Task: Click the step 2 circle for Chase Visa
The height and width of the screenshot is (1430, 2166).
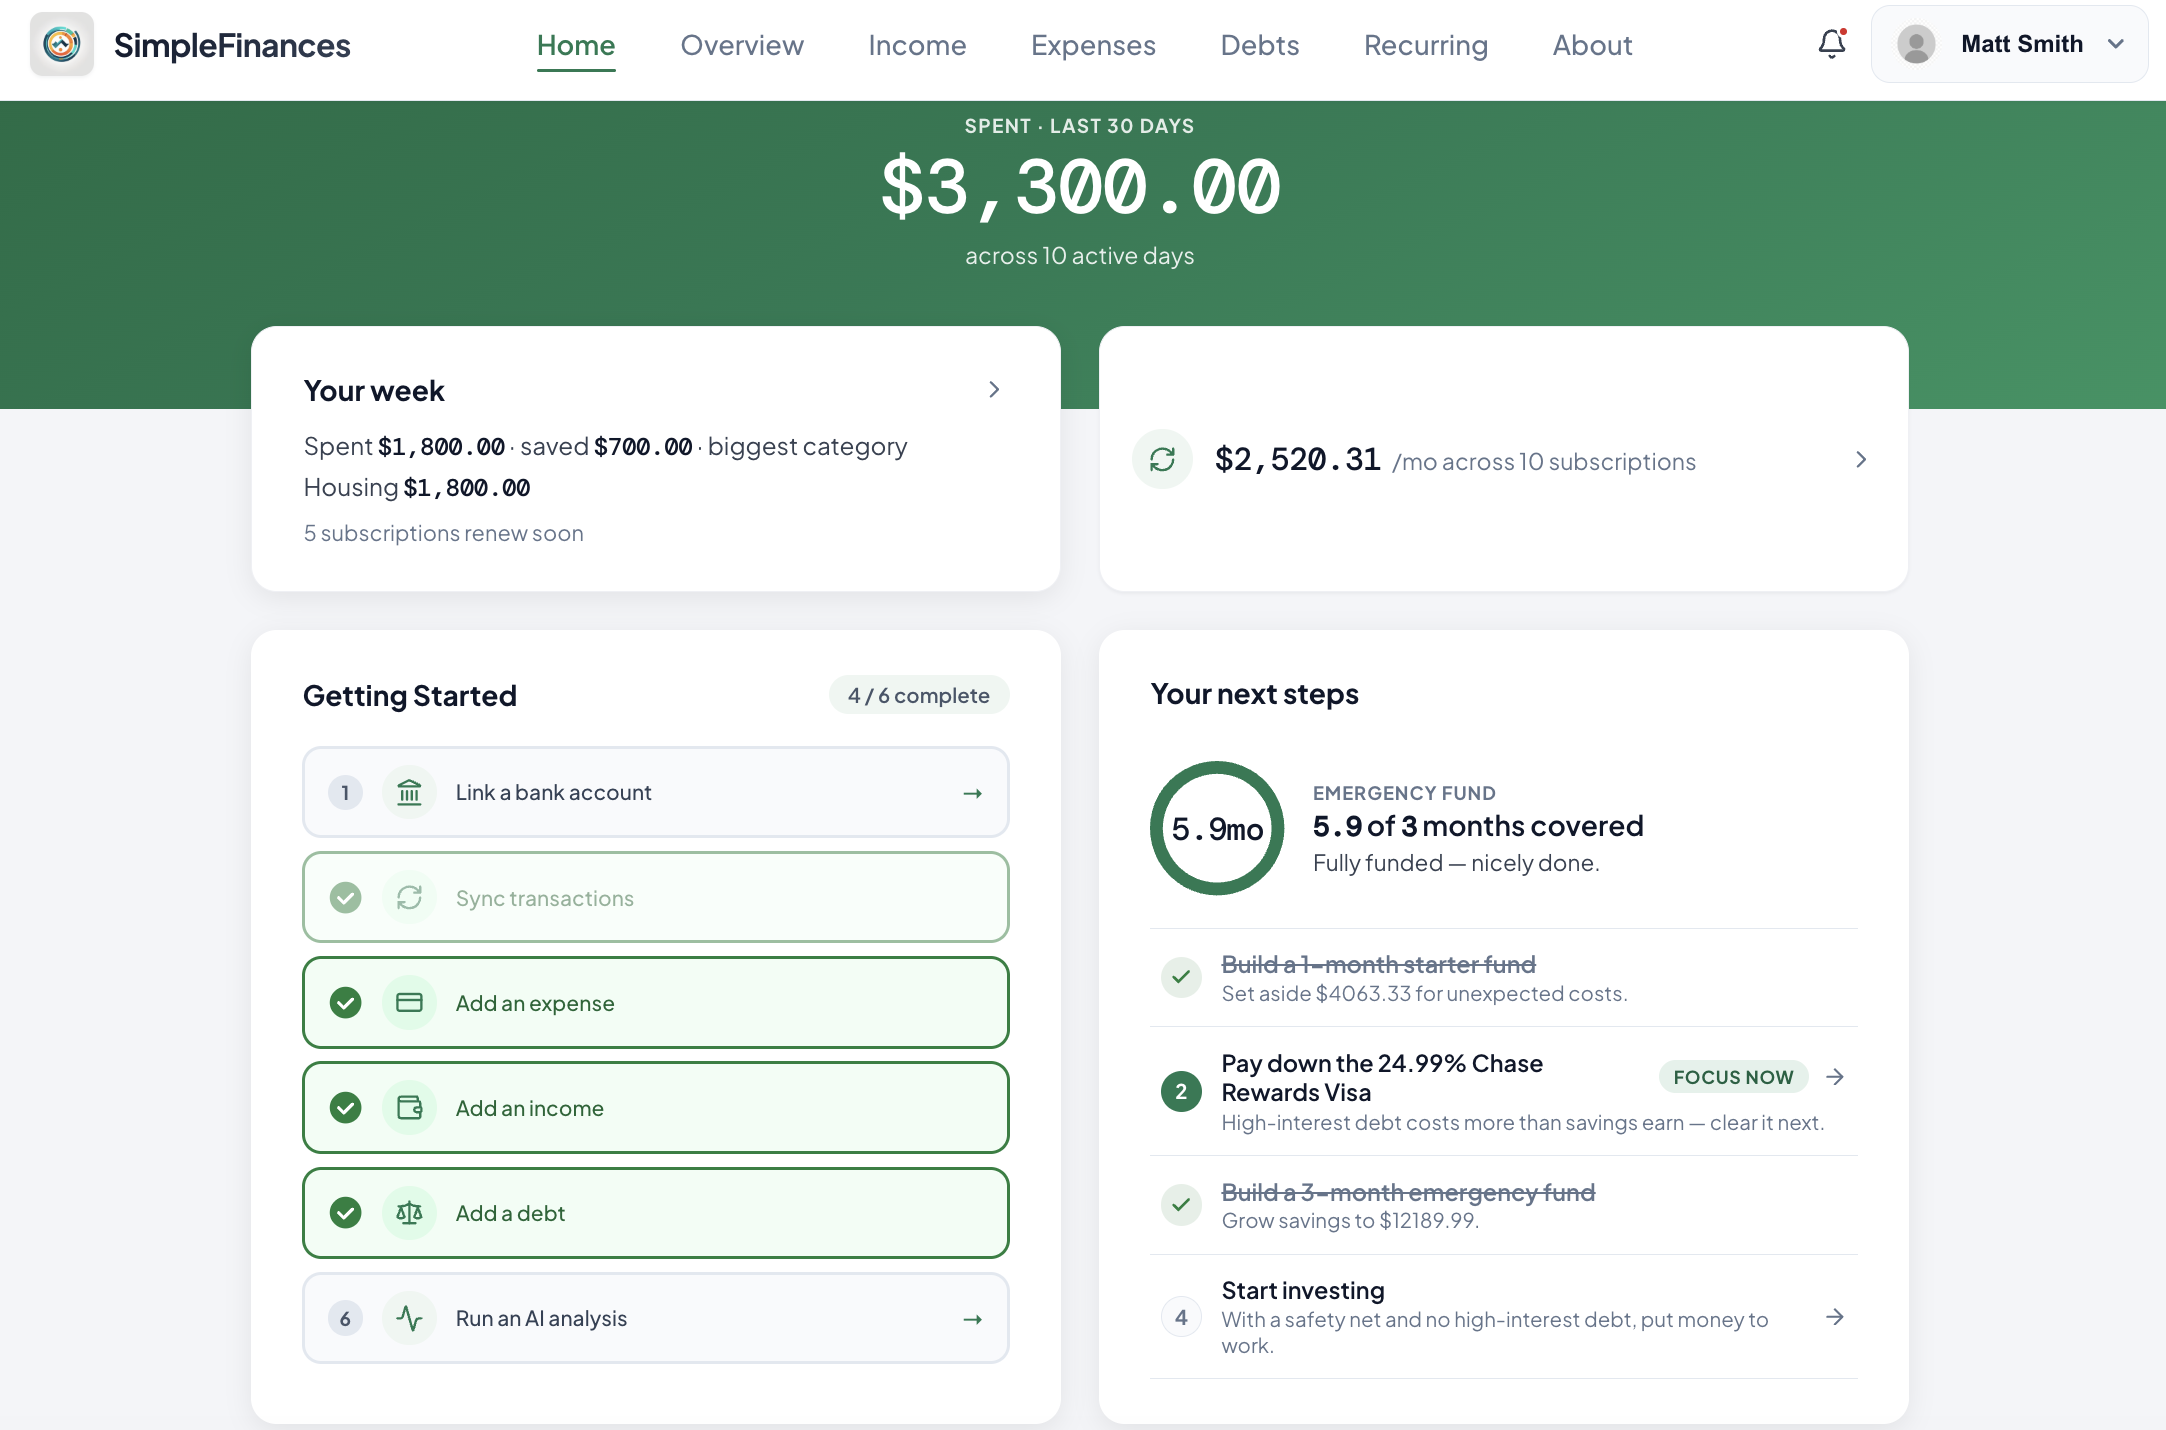Action: click(x=1181, y=1091)
